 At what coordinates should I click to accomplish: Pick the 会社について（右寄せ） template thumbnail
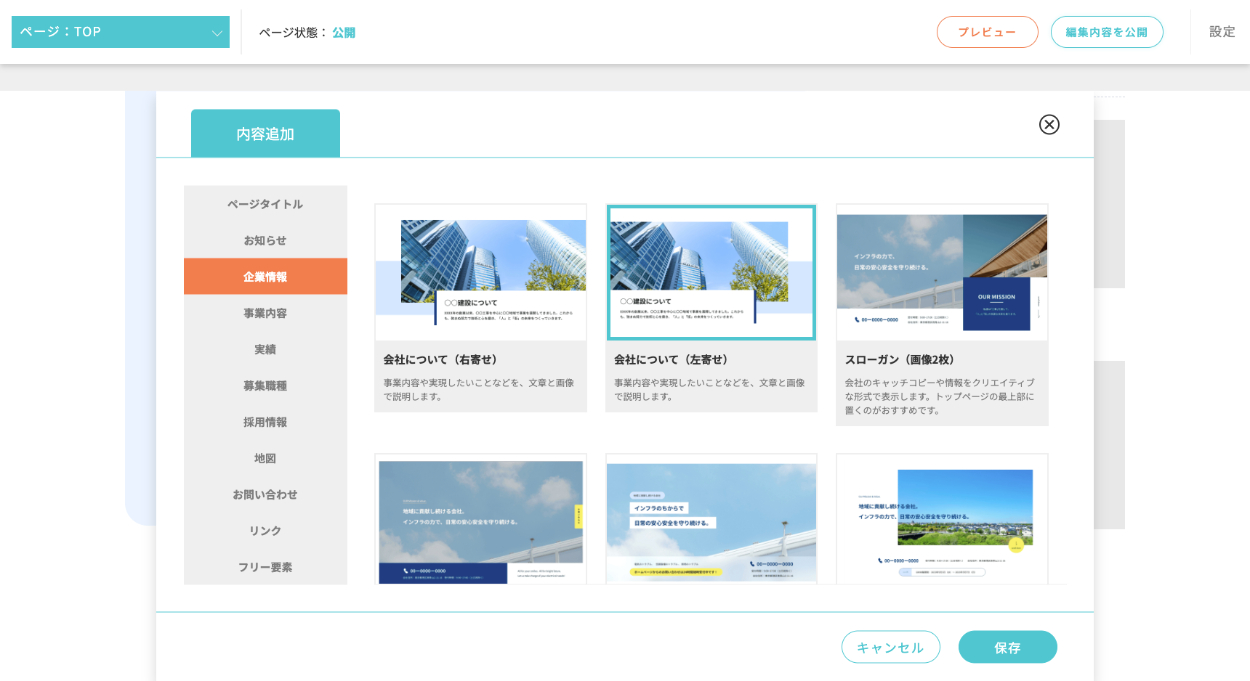point(481,273)
